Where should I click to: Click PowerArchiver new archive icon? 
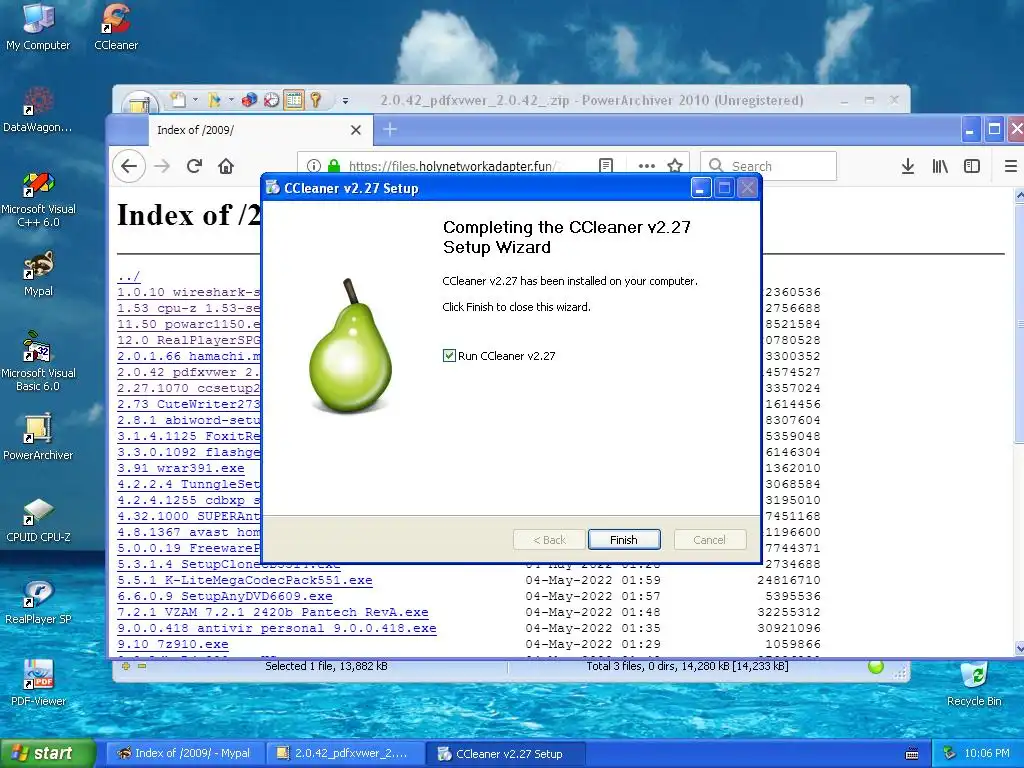[x=178, y=100]
